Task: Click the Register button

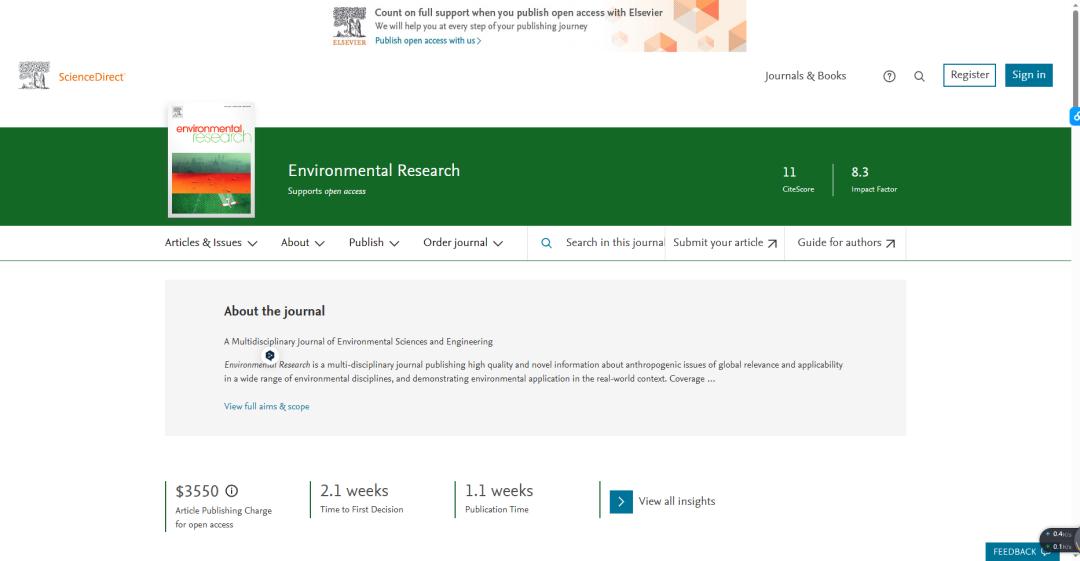Action: (x=969, y=75)
